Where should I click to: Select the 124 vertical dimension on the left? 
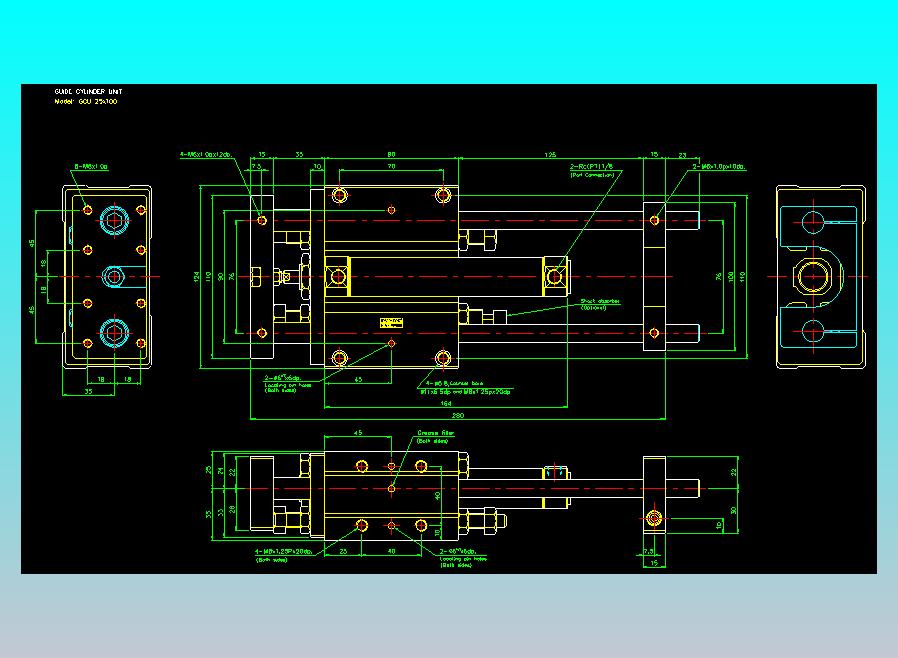[196, 277]
